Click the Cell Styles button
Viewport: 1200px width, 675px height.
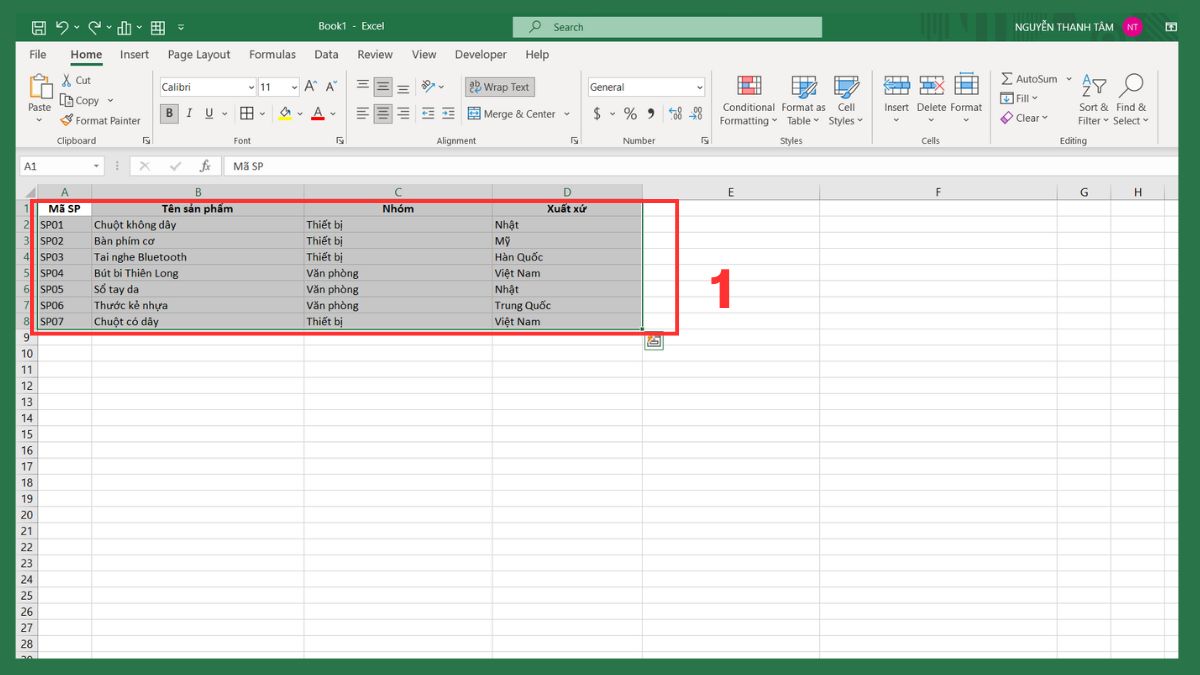pyautogui.click(x=846, y=99)
